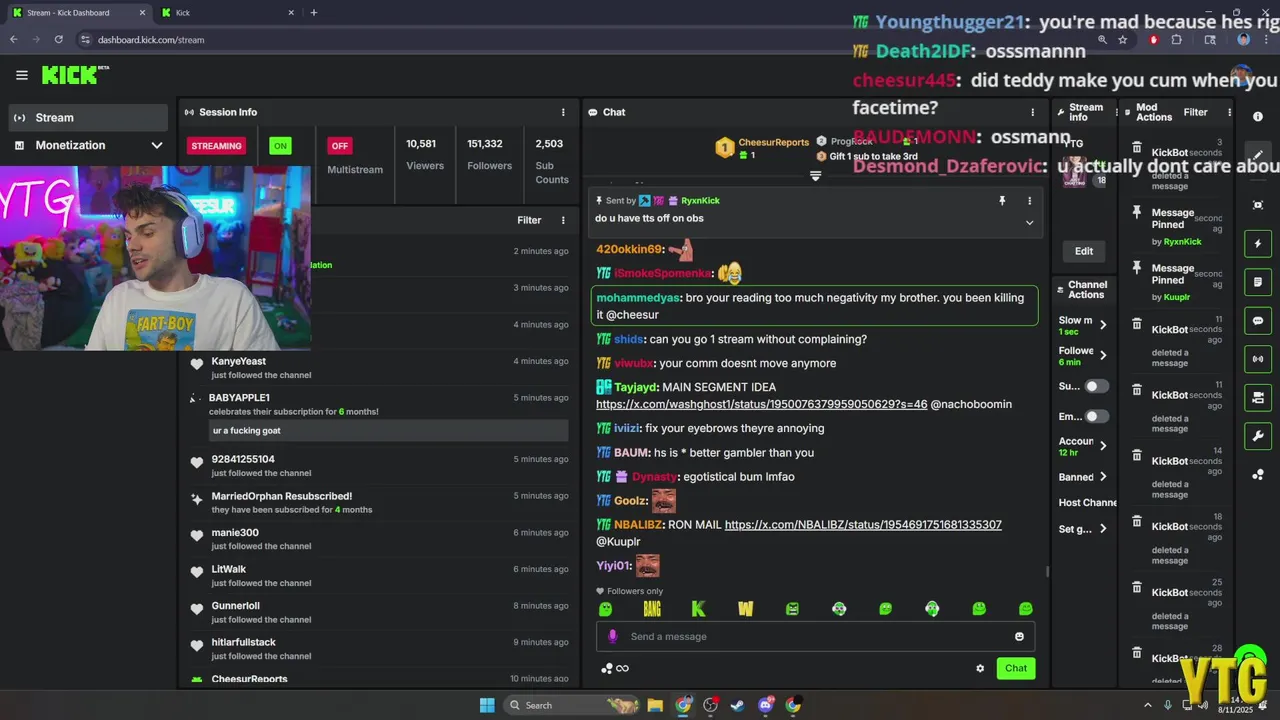Click the info icon in right sidebar
This screenshot has width=1280, height=720.
1258,117
